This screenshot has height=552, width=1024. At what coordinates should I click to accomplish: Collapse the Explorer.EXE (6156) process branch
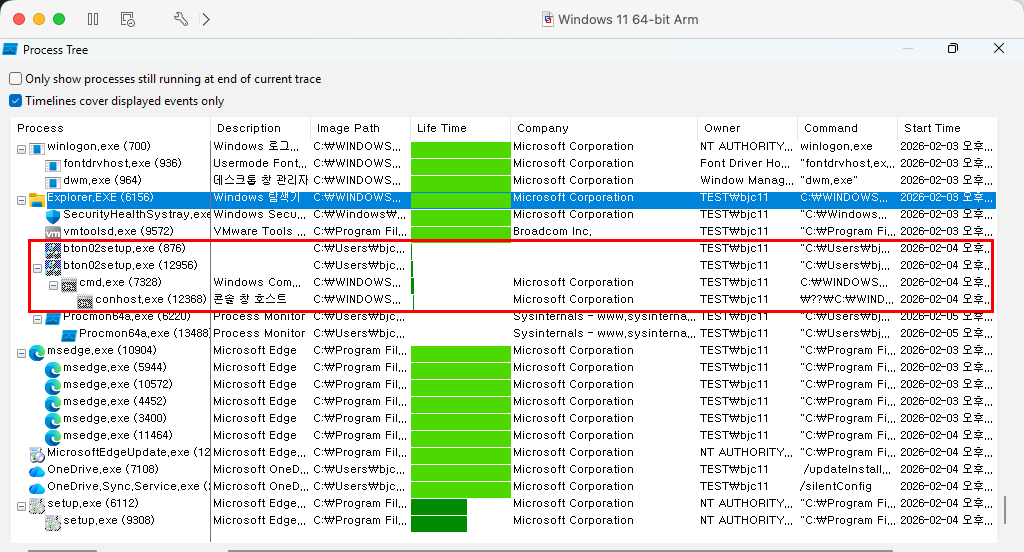click(22, 198)
